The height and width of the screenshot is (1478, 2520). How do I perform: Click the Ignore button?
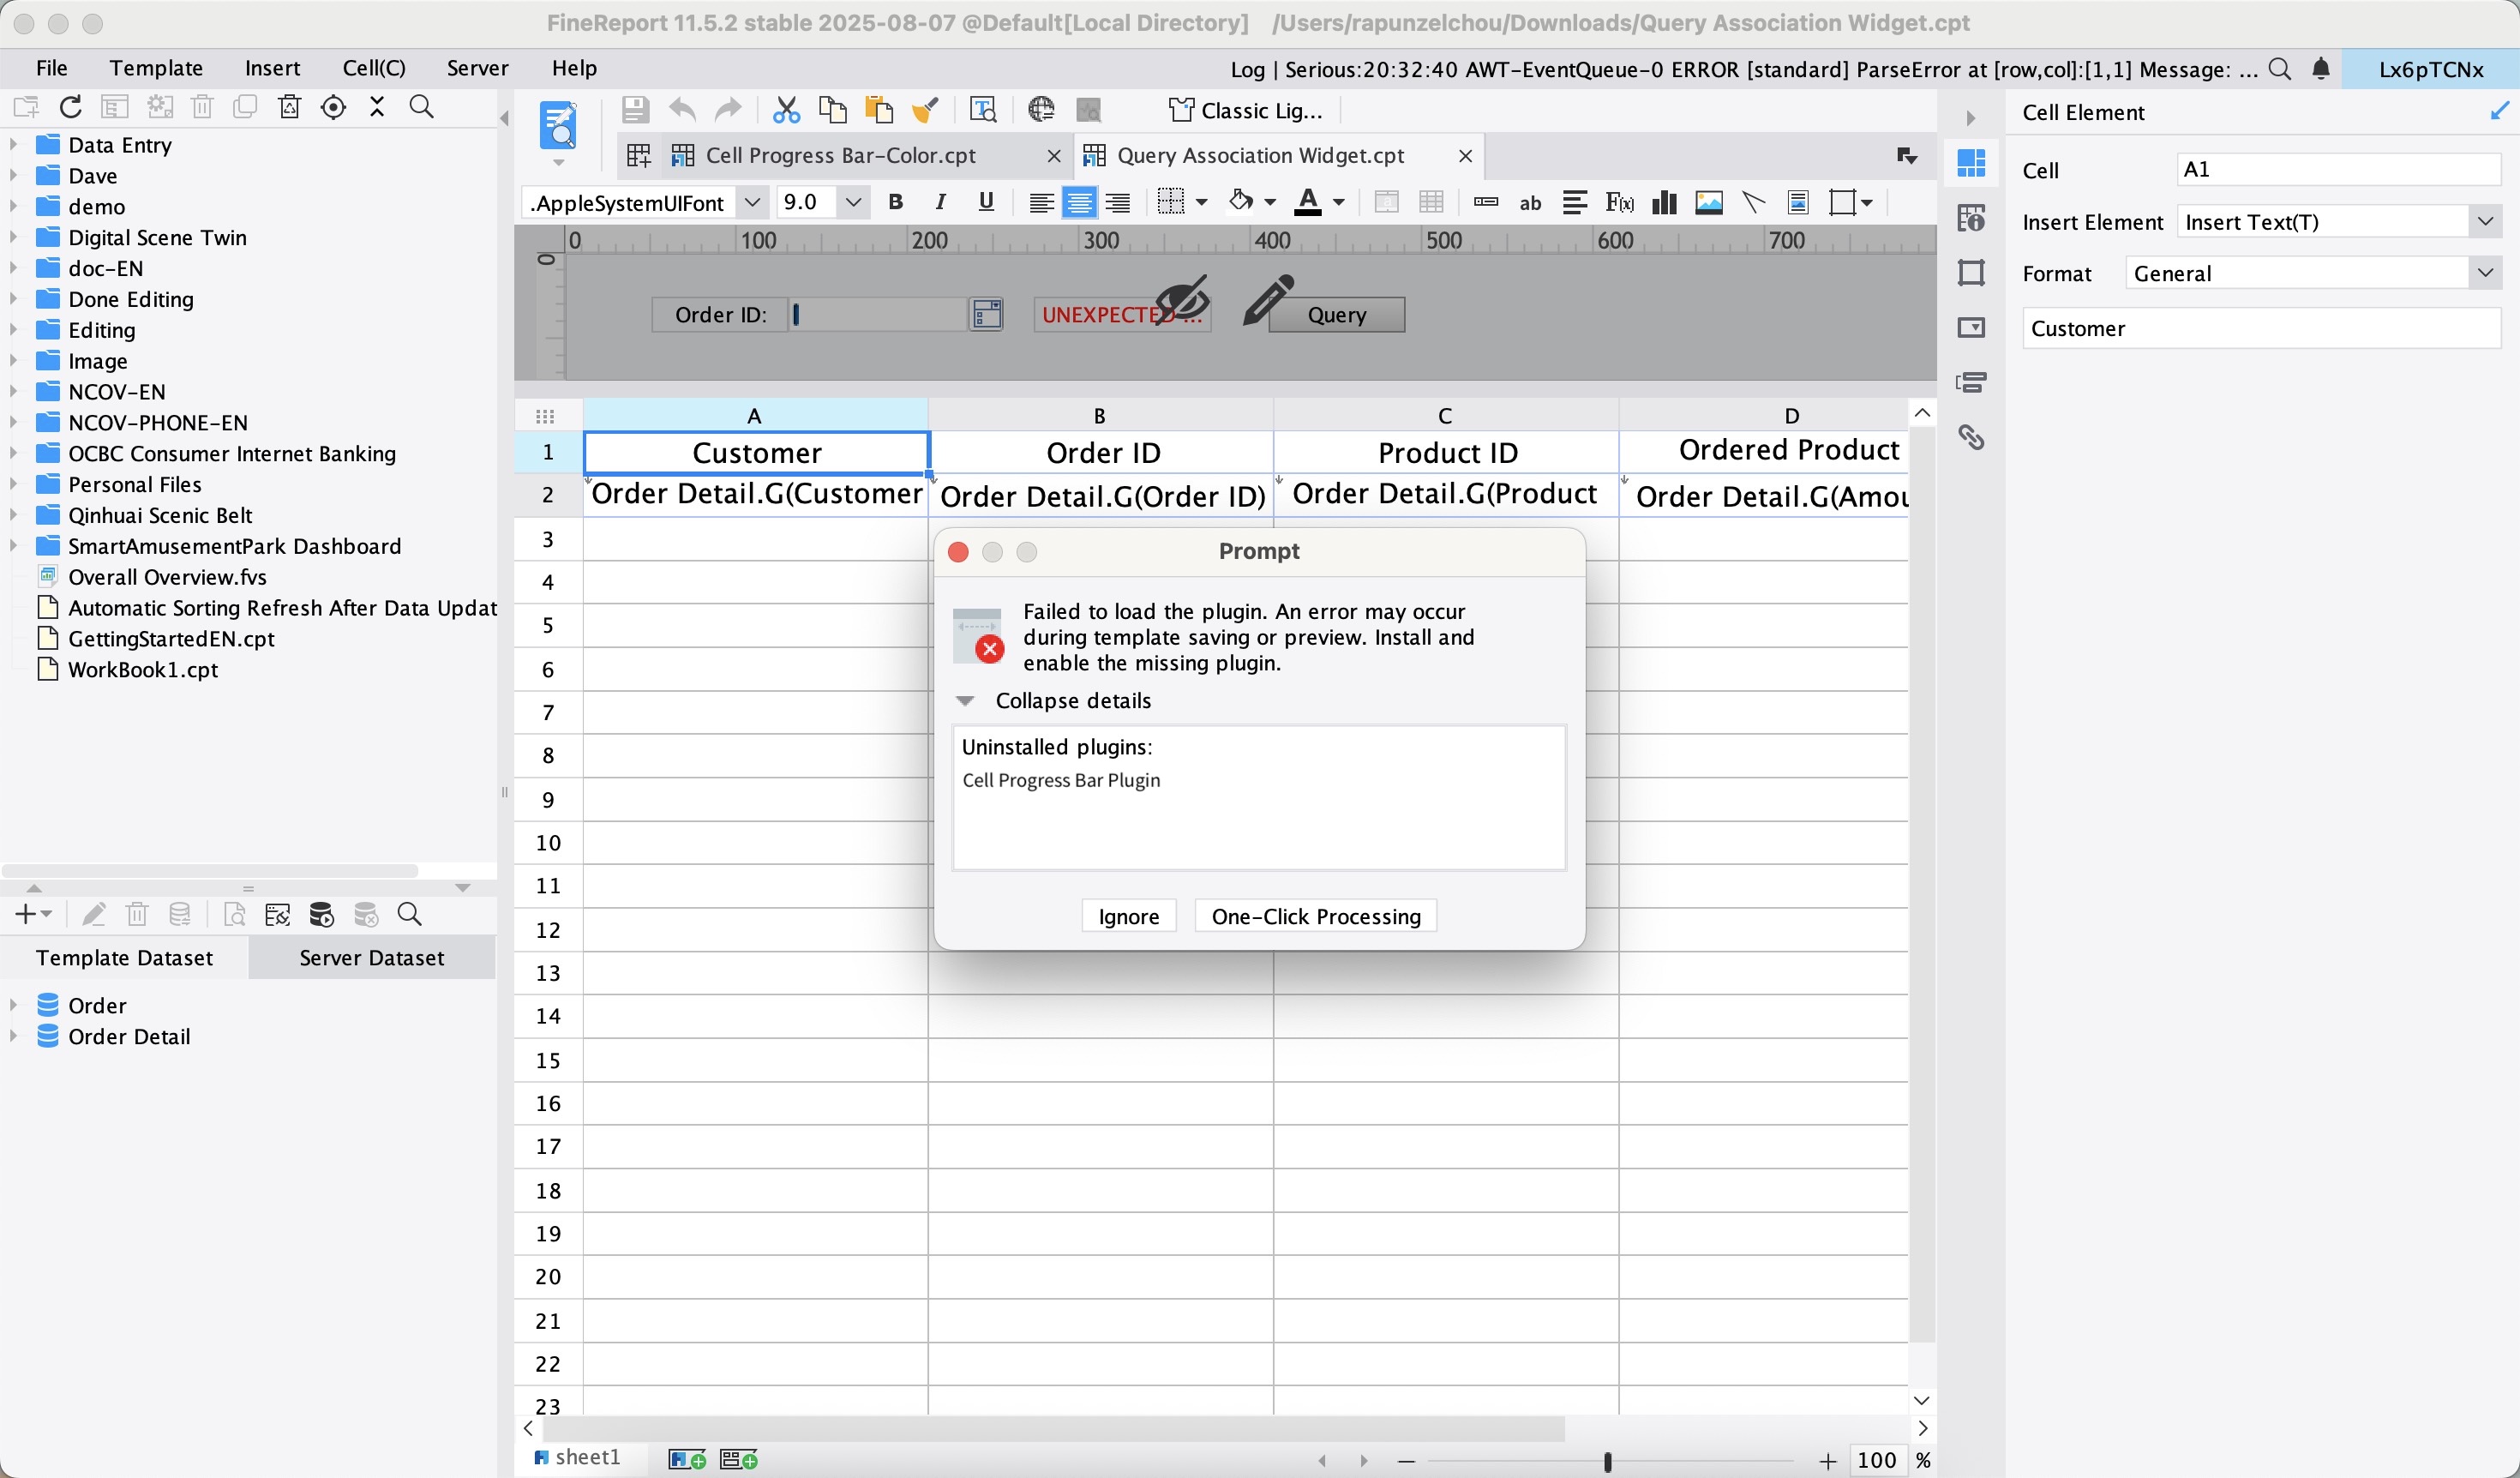click(x=1129, y=916)
